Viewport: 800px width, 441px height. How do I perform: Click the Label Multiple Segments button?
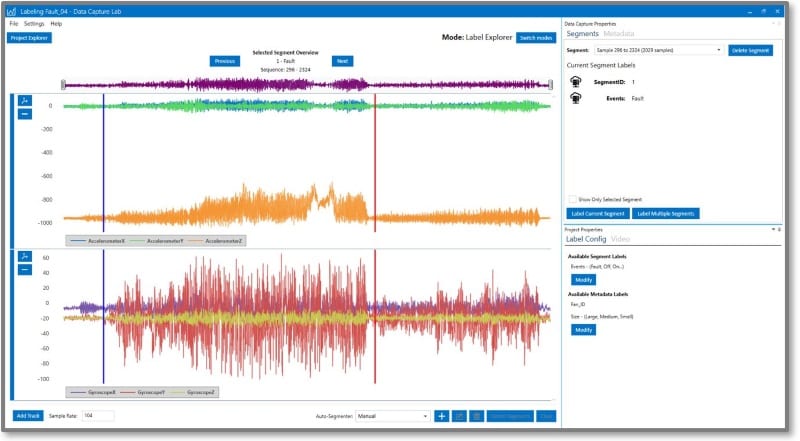[x=665, y=213]
